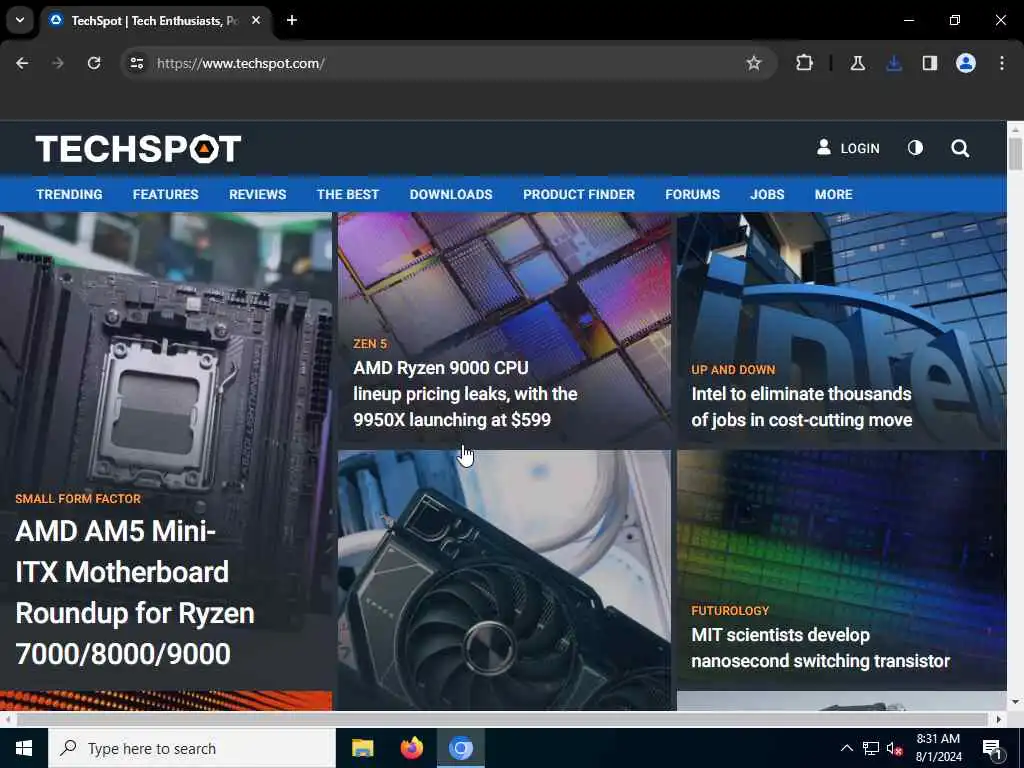Click the horizontal scrollbar right arrow
Viewport: 1024px width, 768px height.
pyautogui.click(x=999, y=719)
